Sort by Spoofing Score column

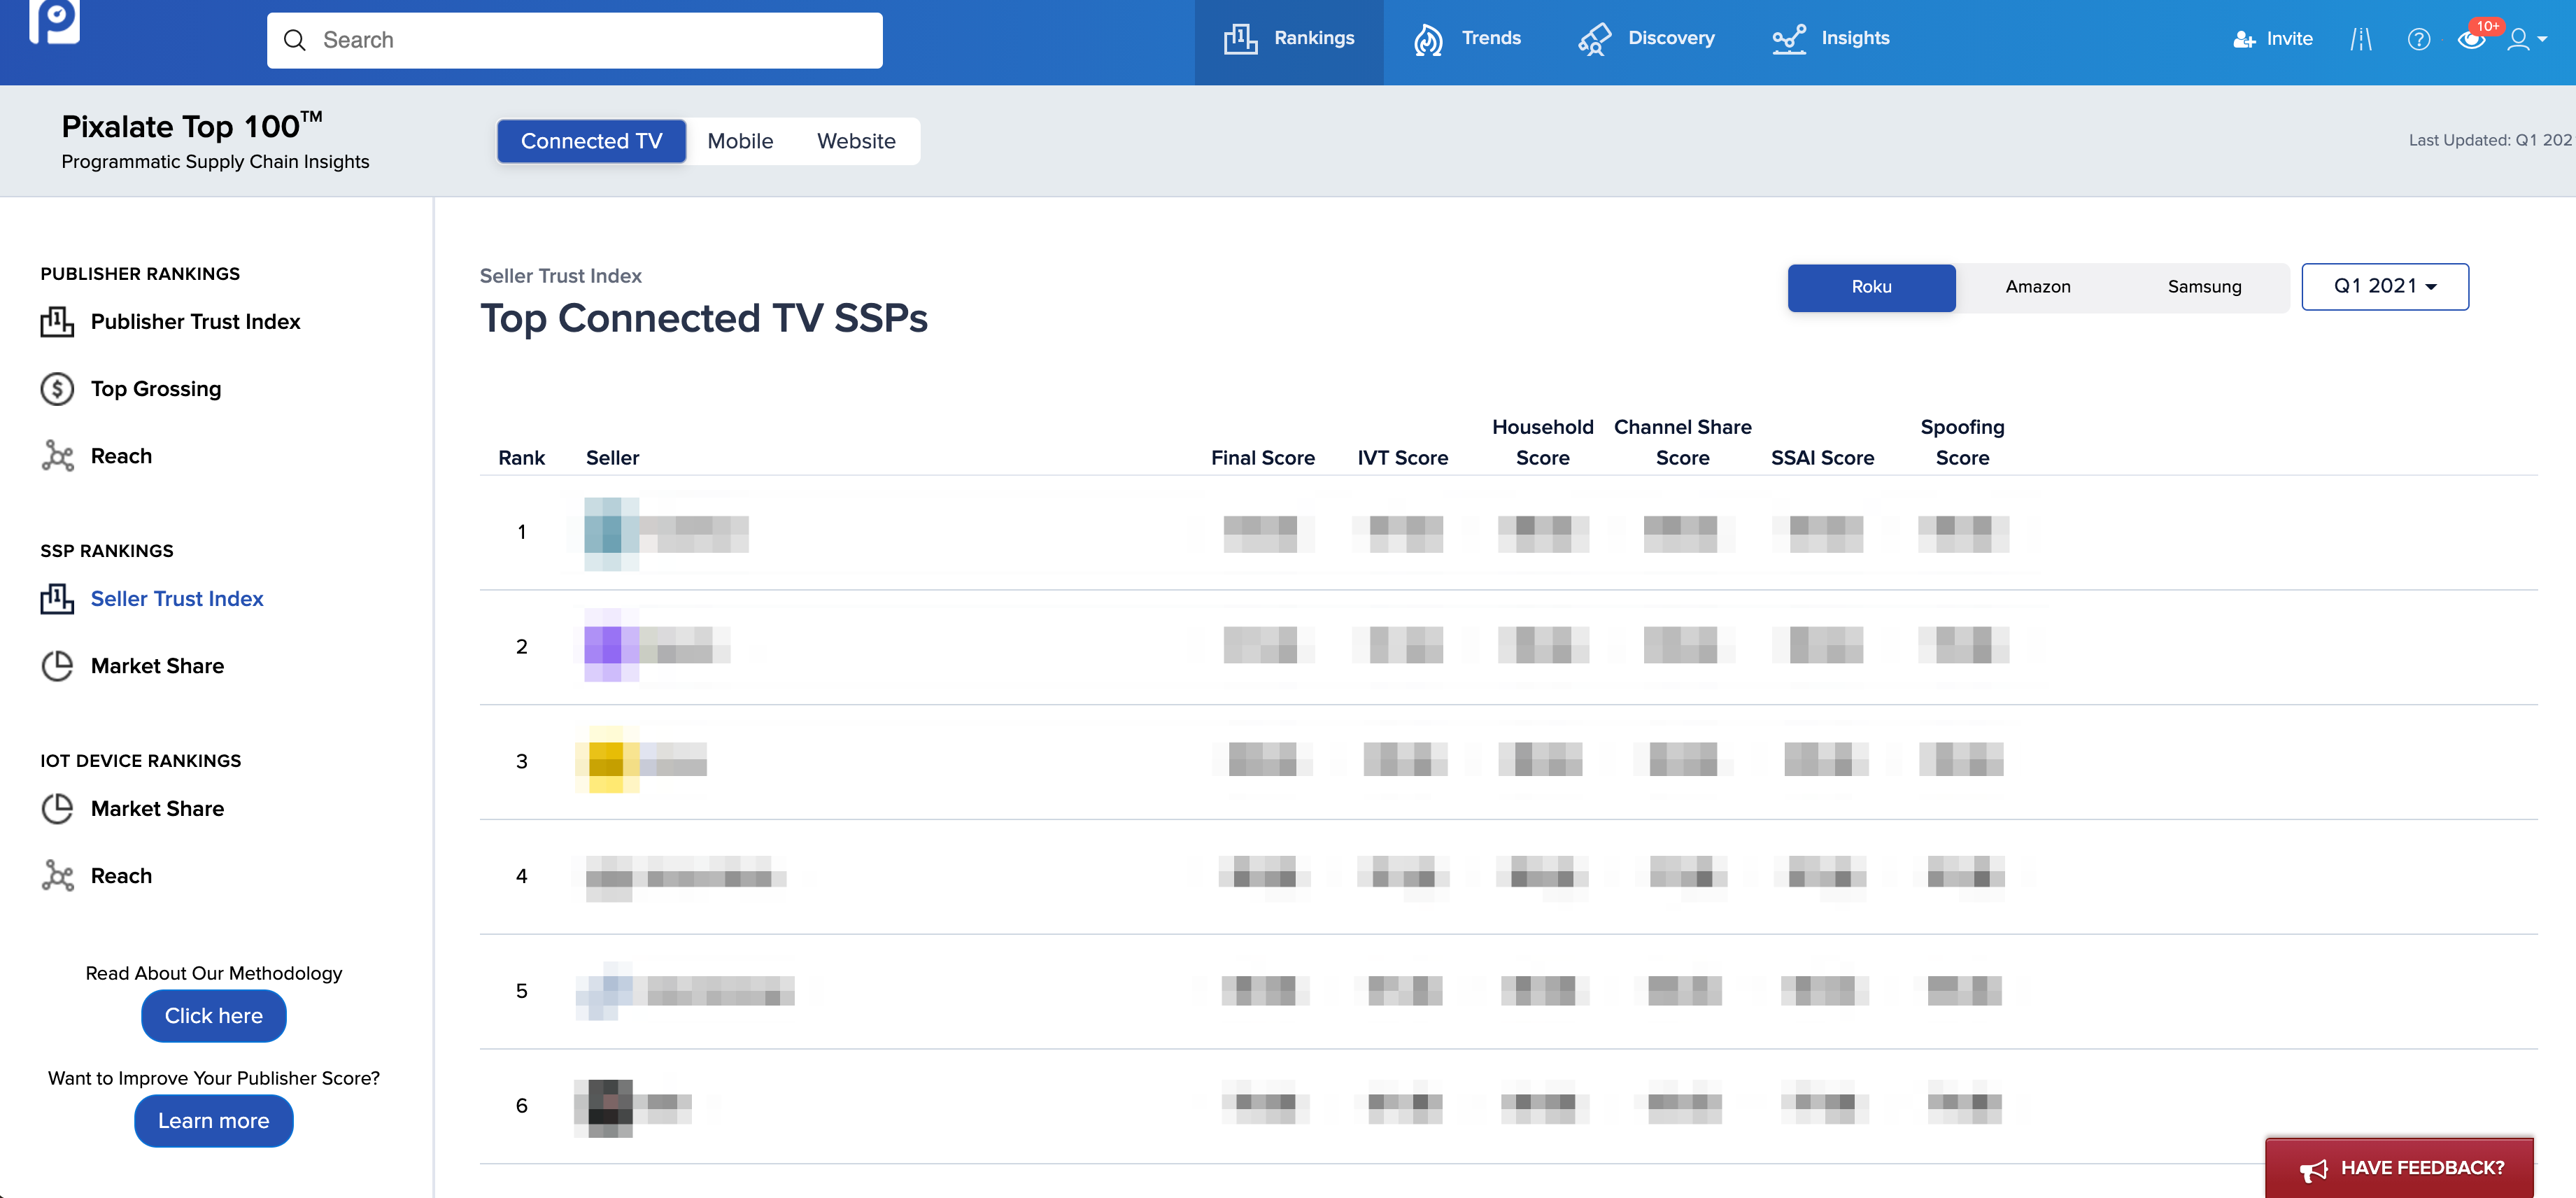point(1962,442)
